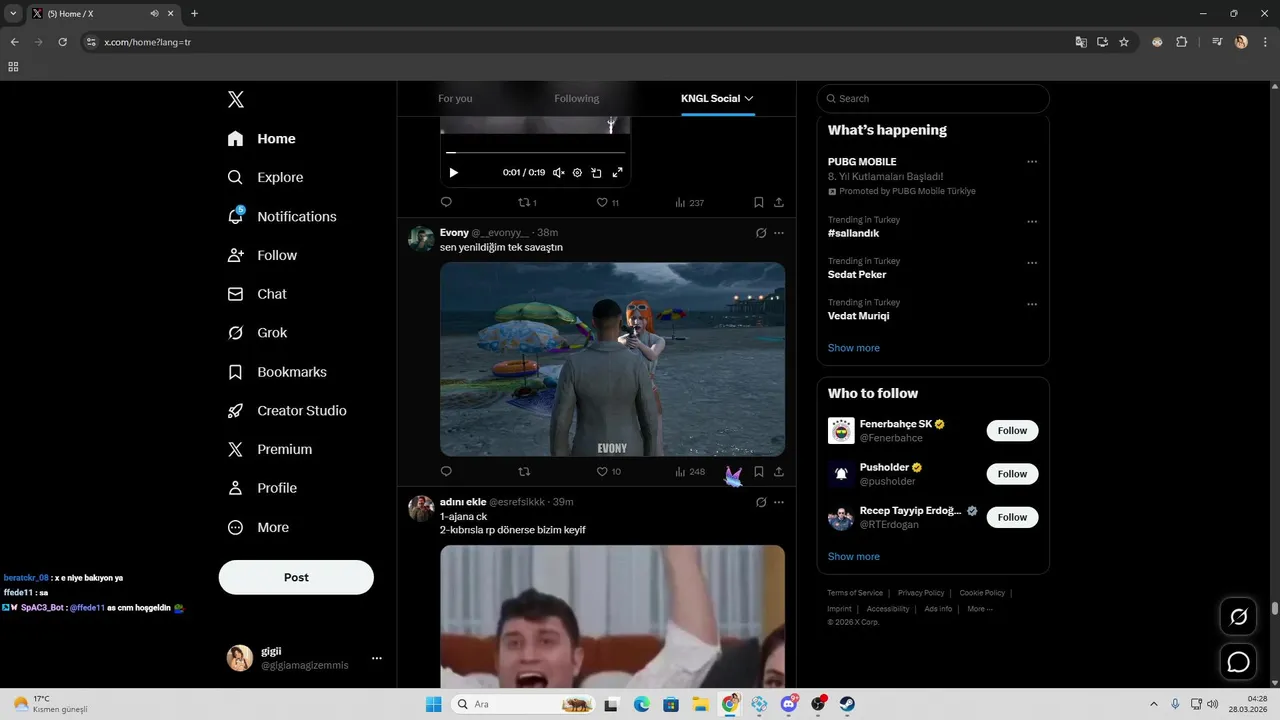Screen dimensions: 1280x720
Task: Share the post with 237 views
Action: pos(778,202)
